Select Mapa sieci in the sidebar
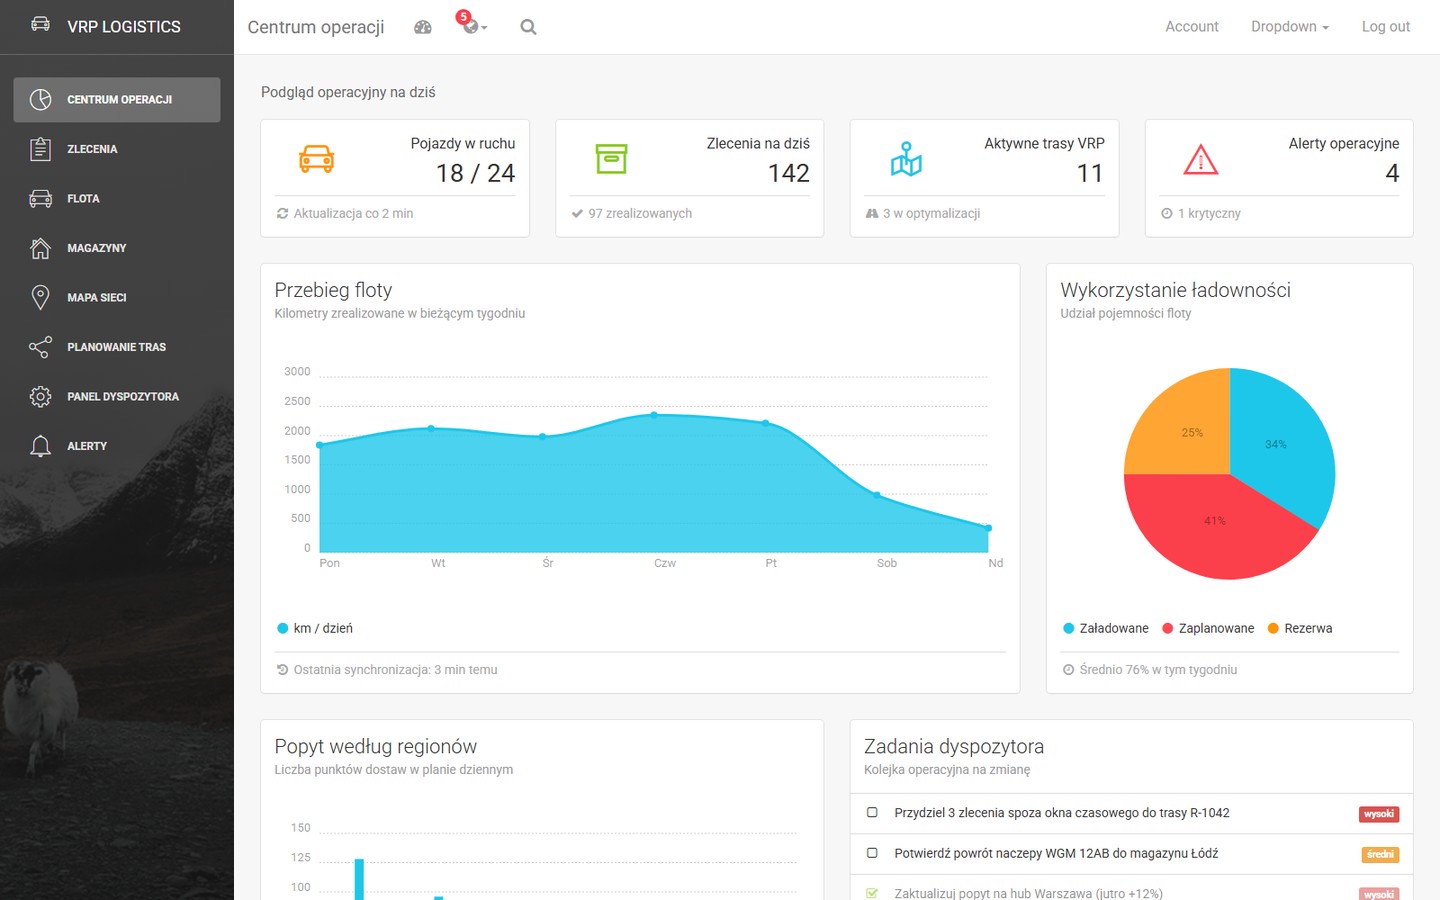Viewport: 1440px width, 900px height. pos(117,298)
